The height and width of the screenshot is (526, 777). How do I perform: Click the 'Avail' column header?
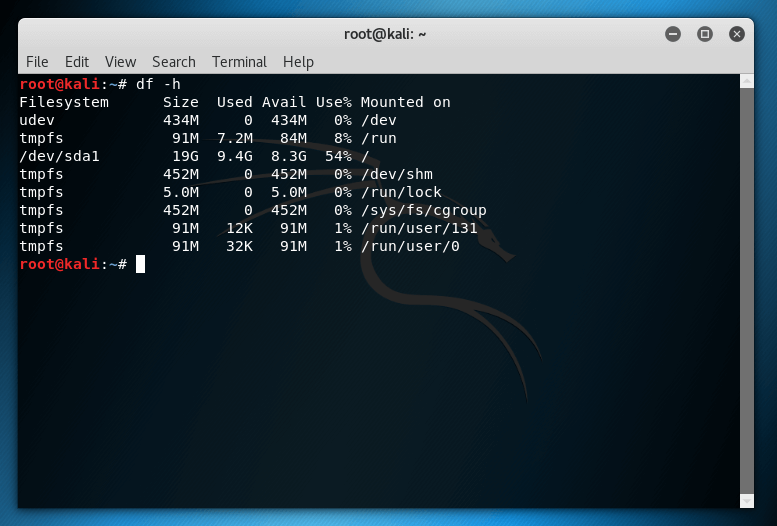tap(284, 103)
